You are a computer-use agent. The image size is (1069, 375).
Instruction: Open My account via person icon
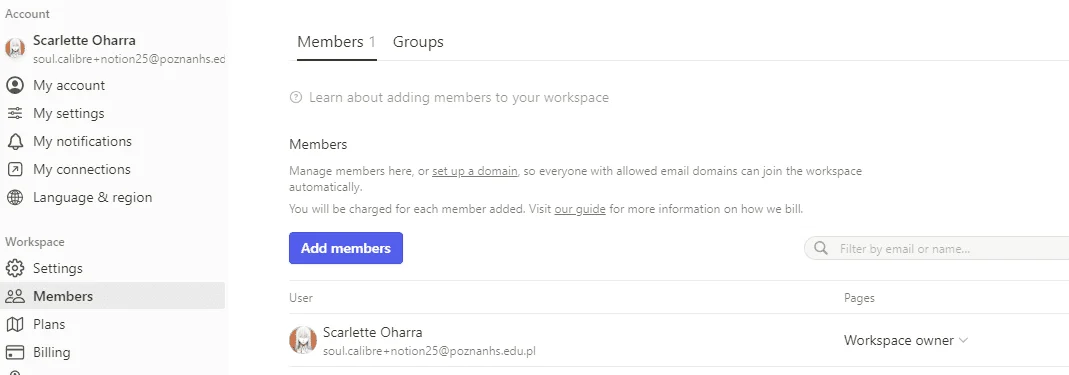pos(14,85)
